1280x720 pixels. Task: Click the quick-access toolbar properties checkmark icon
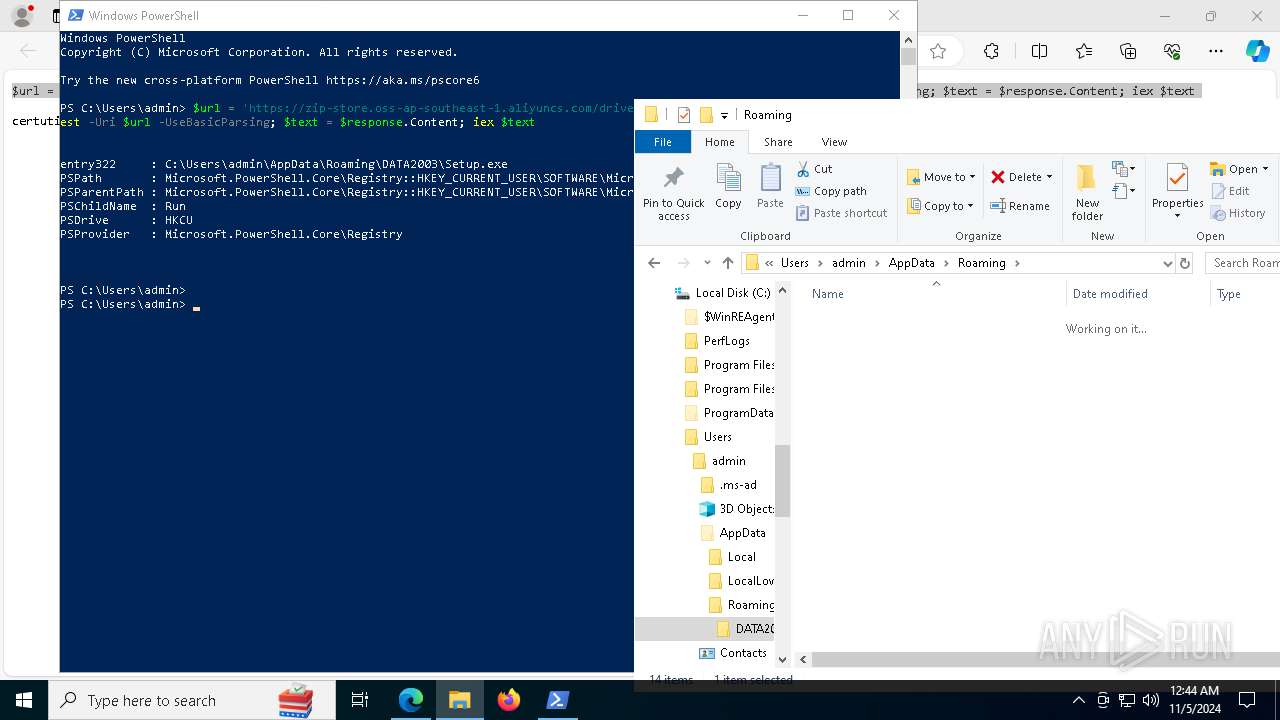pyautogui.click(x=684, y=115)
